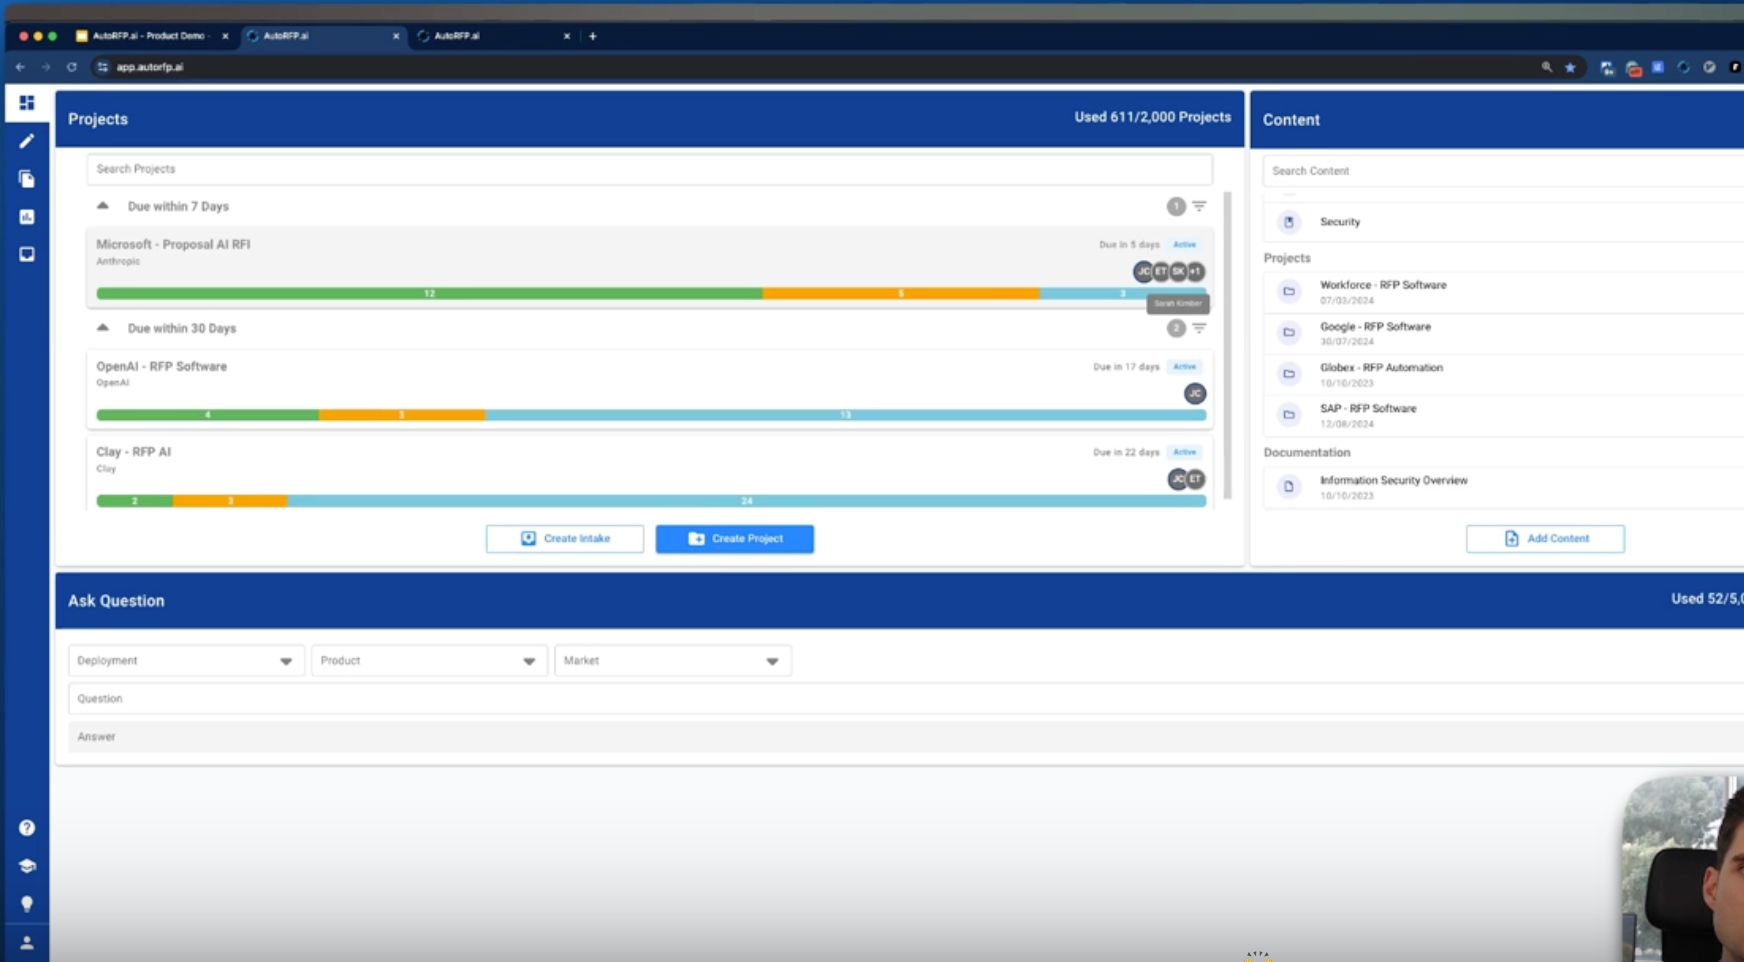Click the Search Projects field
The height and width of the screenshot is (962, 1744).
650,169
